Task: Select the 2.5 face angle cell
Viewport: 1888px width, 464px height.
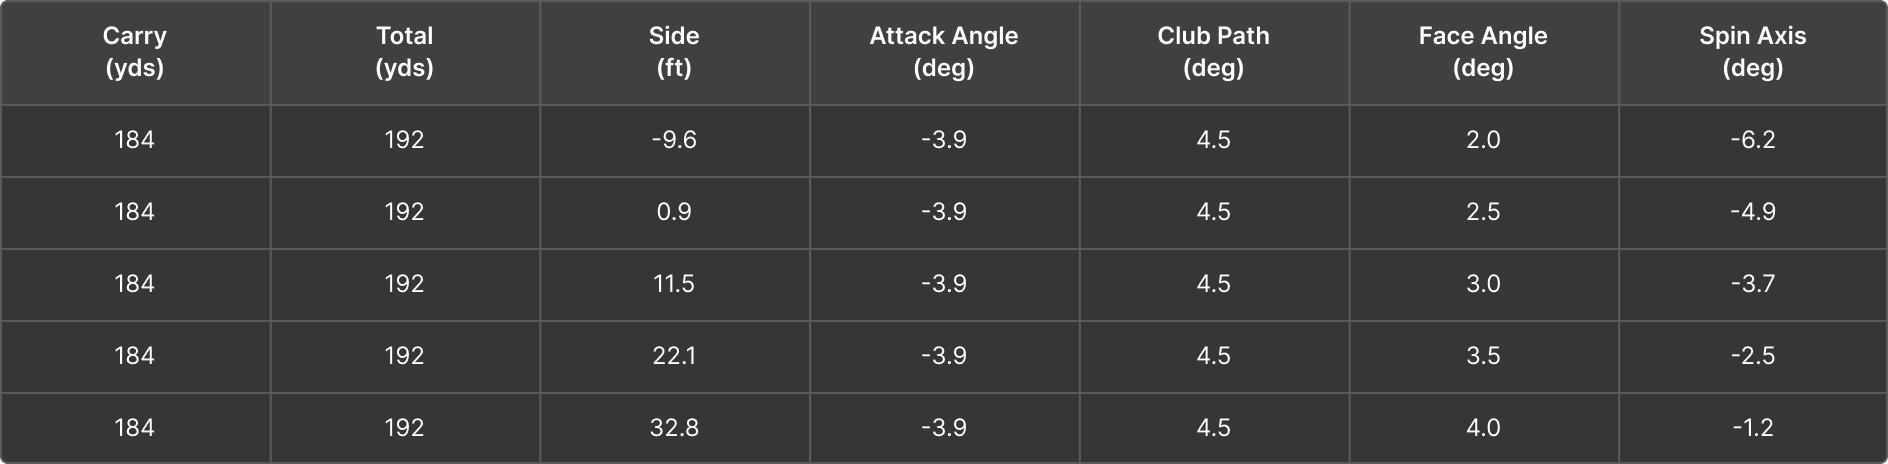Action: tap(1483, 212)
